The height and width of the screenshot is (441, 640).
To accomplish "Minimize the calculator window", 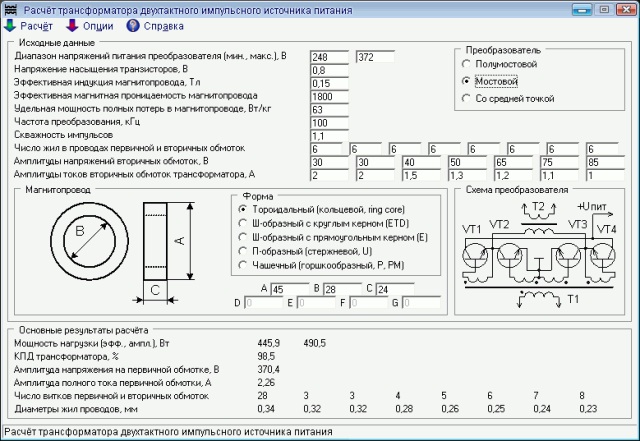I will (x=582, y=9).
